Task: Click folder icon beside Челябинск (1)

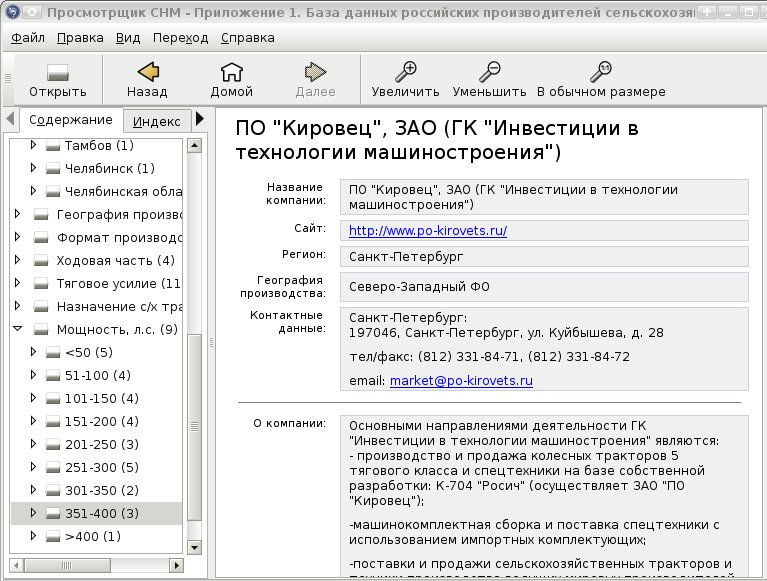Action: point(53,169)
